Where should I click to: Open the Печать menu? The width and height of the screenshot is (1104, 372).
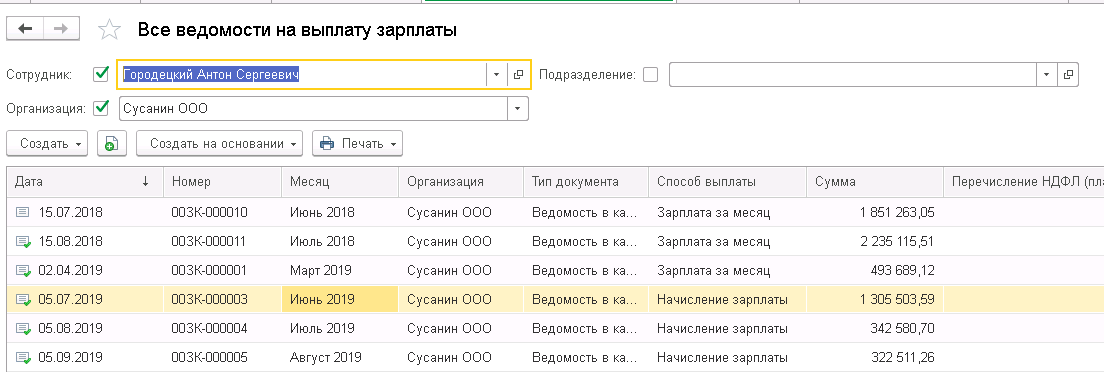coord(357,144)
